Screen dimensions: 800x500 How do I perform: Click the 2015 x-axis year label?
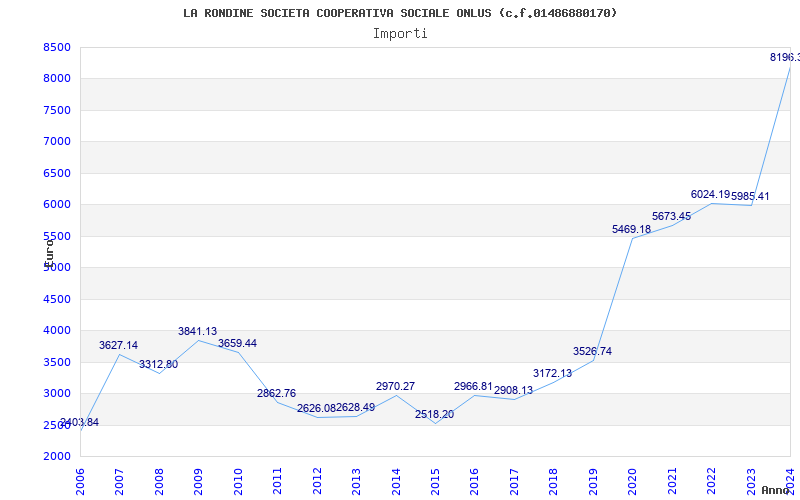[x=435, y=482]
